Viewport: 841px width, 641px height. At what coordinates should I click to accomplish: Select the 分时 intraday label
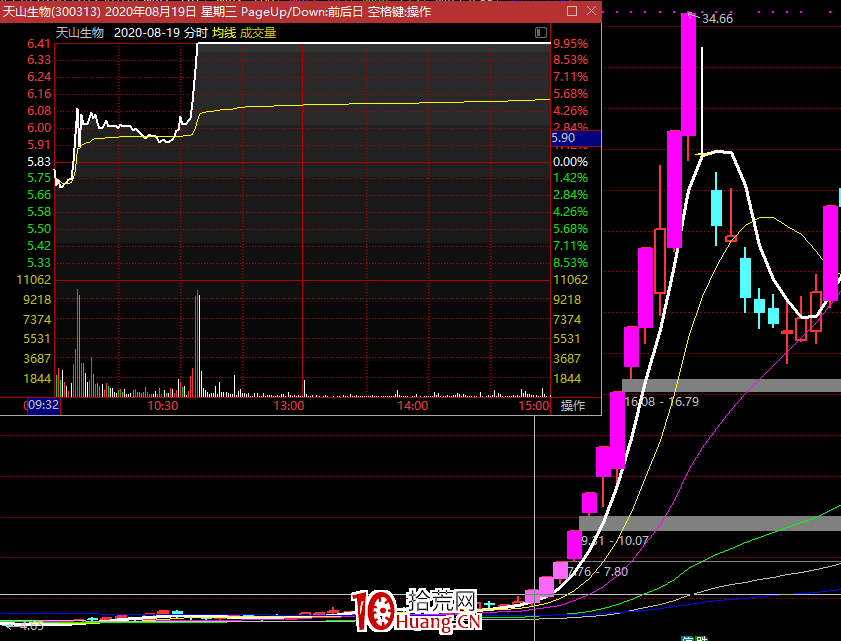[196, 33]
